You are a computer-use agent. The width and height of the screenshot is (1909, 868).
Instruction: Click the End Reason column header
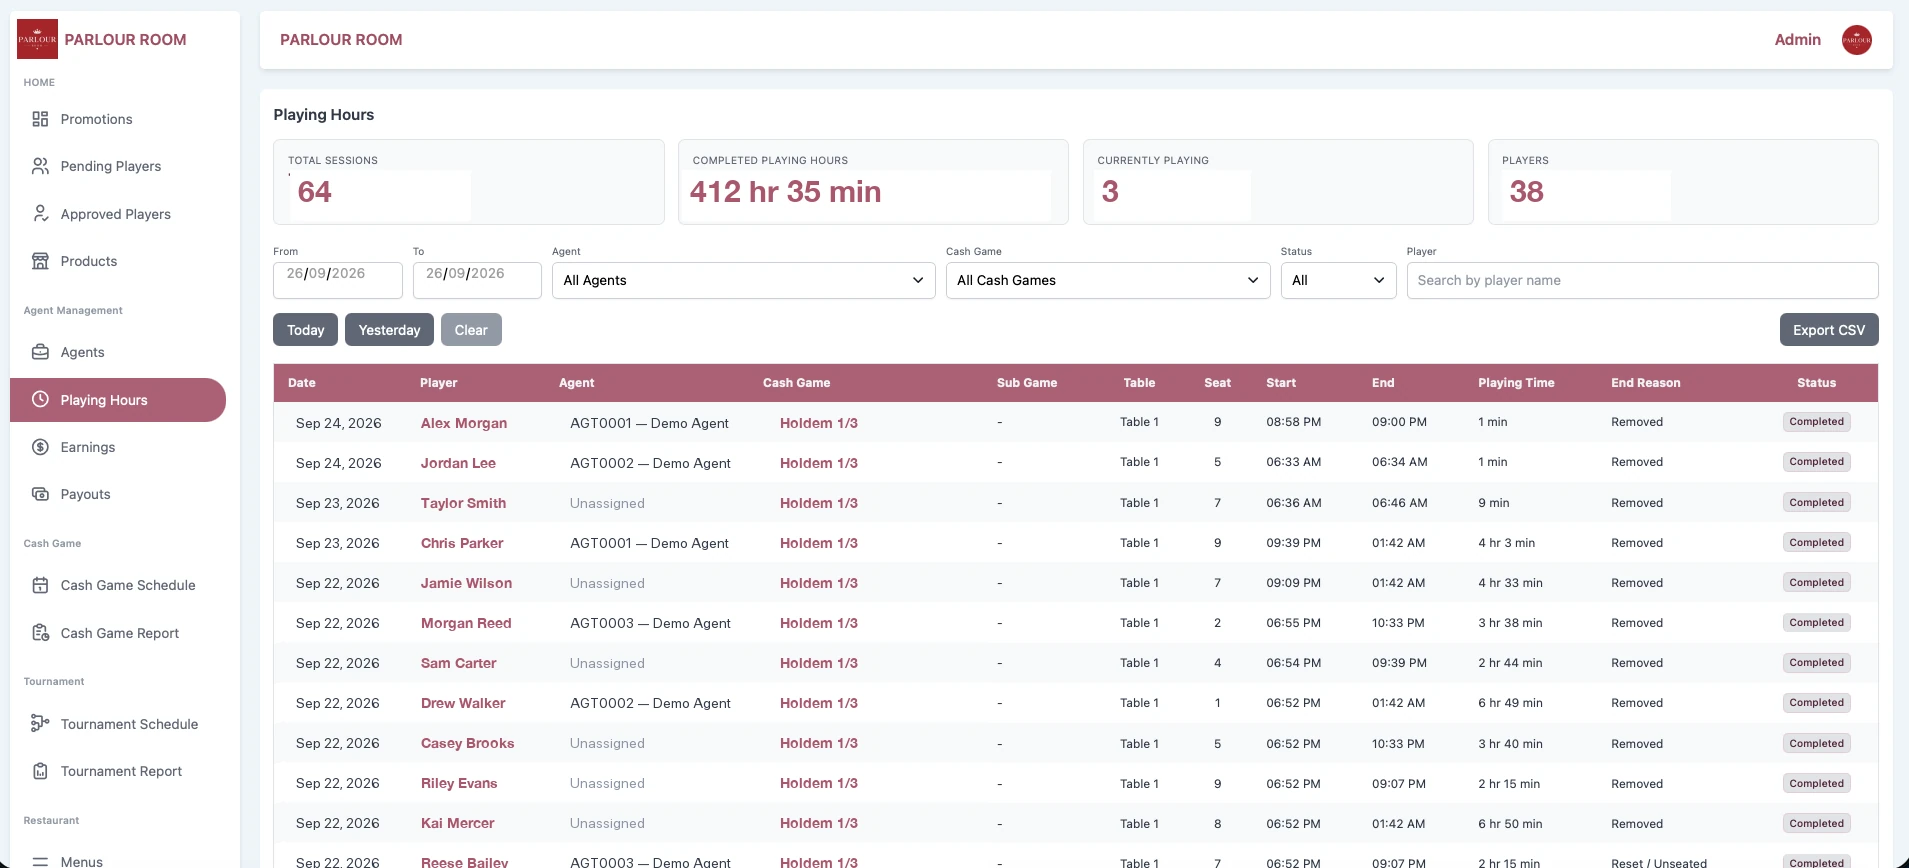coord(1645,383)
